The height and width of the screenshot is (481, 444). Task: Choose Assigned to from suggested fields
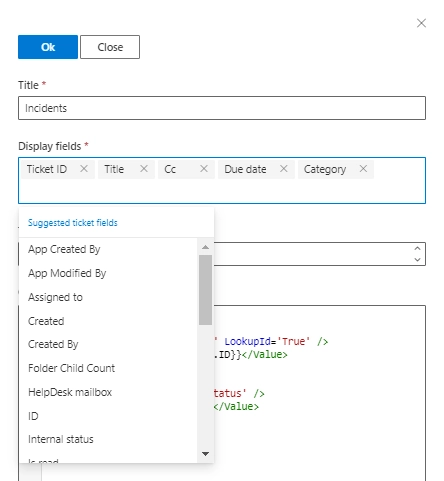(x=108, y=297)
